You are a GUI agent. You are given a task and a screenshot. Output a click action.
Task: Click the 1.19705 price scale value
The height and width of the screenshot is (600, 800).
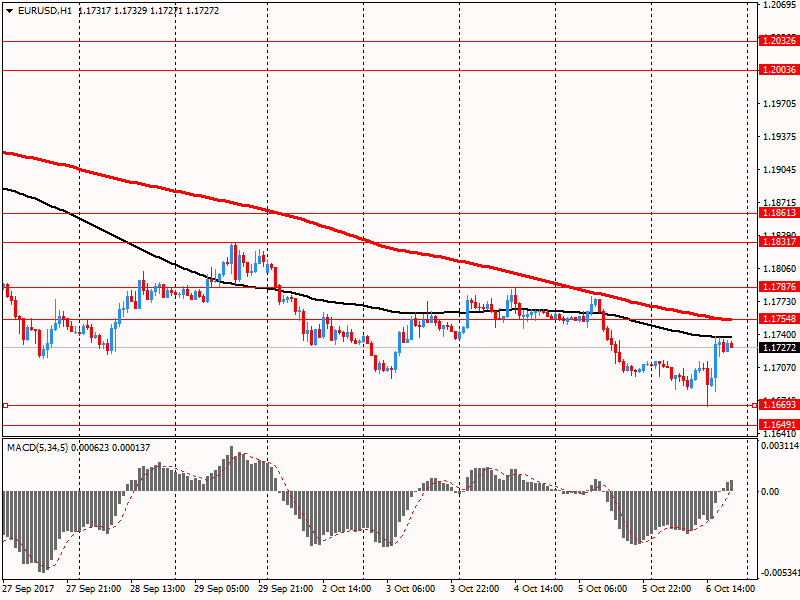point(779,104)
